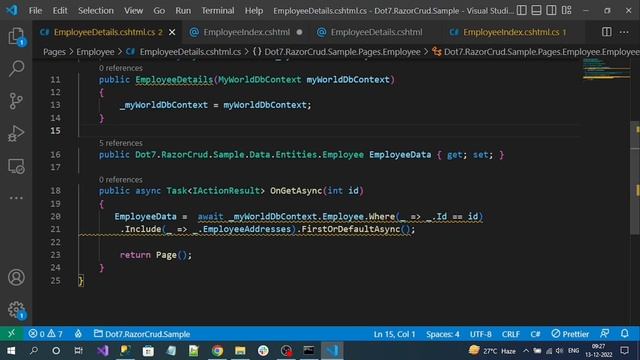
Task: Open Customize Layout icon
Action: tap(566, 10)
